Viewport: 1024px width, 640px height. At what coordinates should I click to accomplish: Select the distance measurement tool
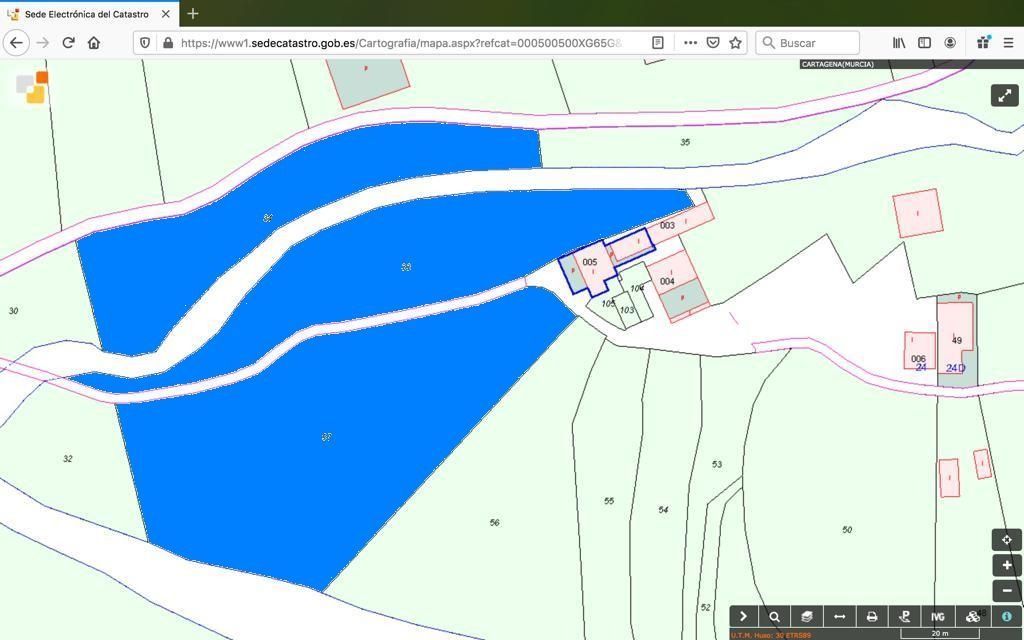(x=839, y=617)
